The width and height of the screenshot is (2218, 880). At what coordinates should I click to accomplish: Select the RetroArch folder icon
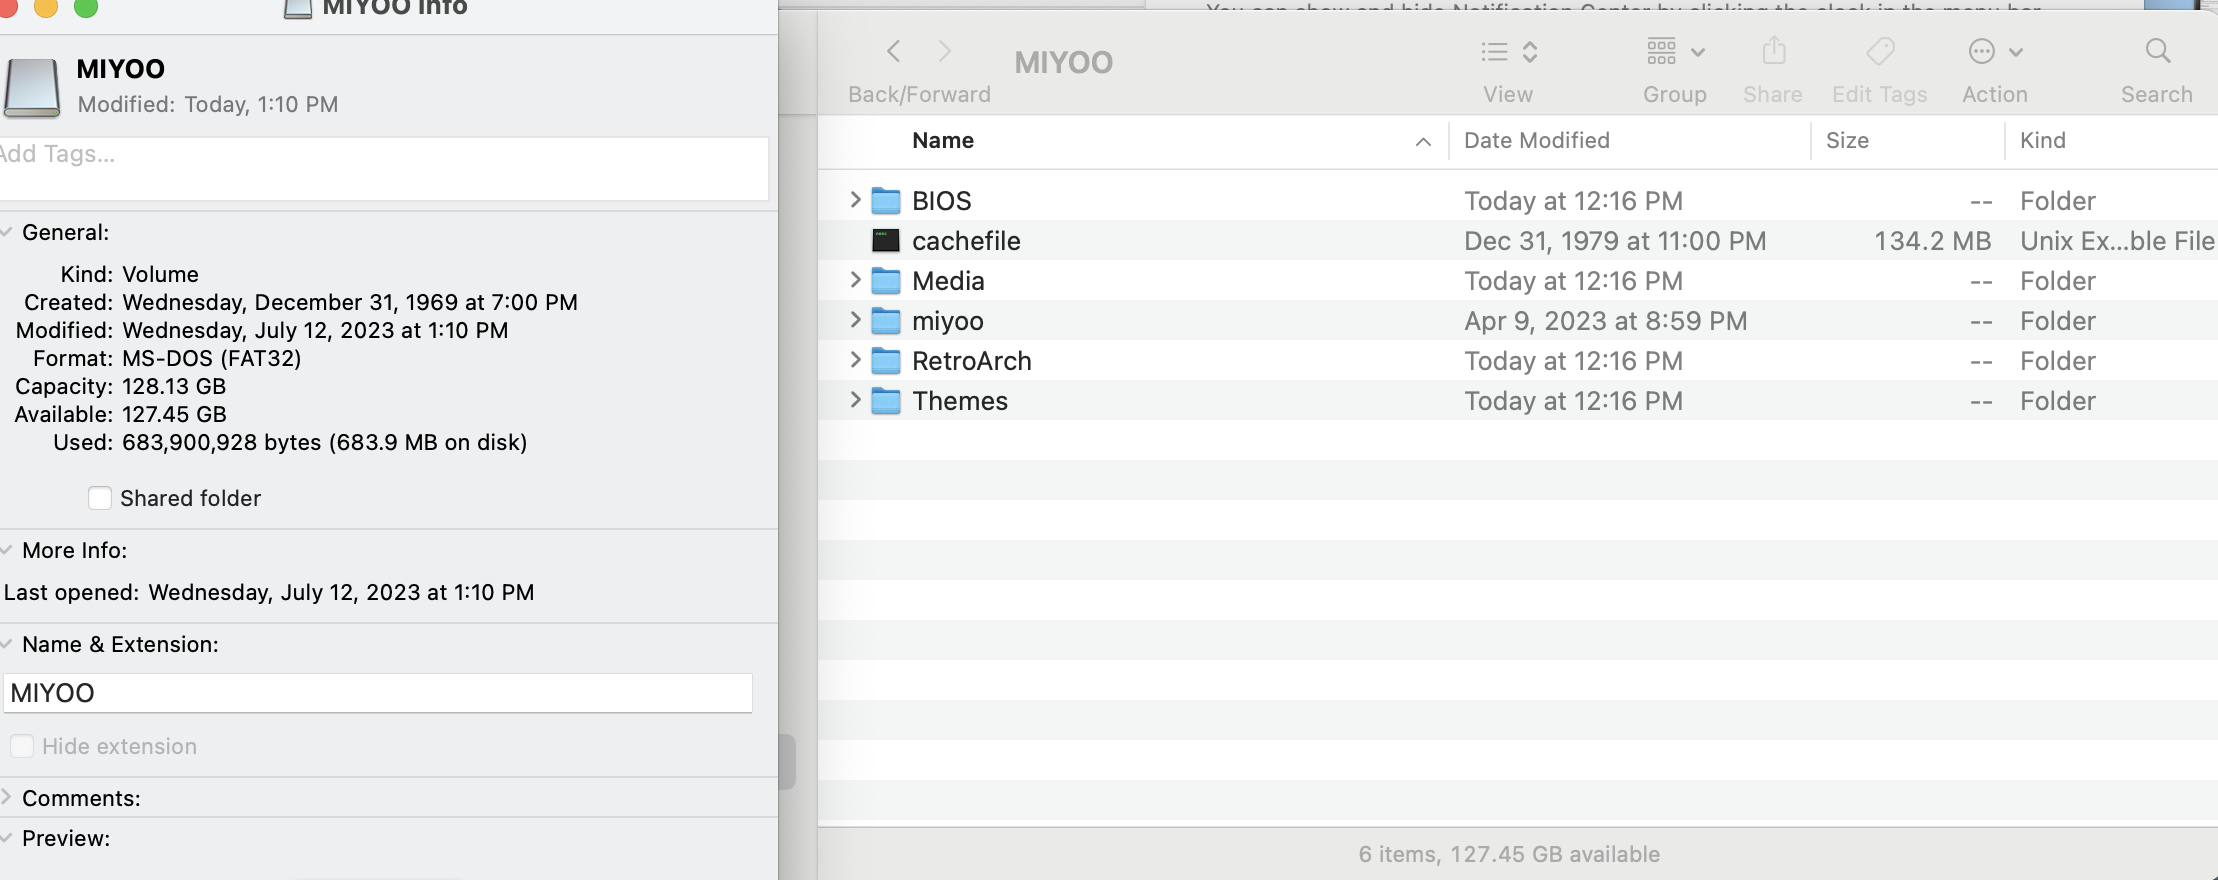[x=886, y=361]
